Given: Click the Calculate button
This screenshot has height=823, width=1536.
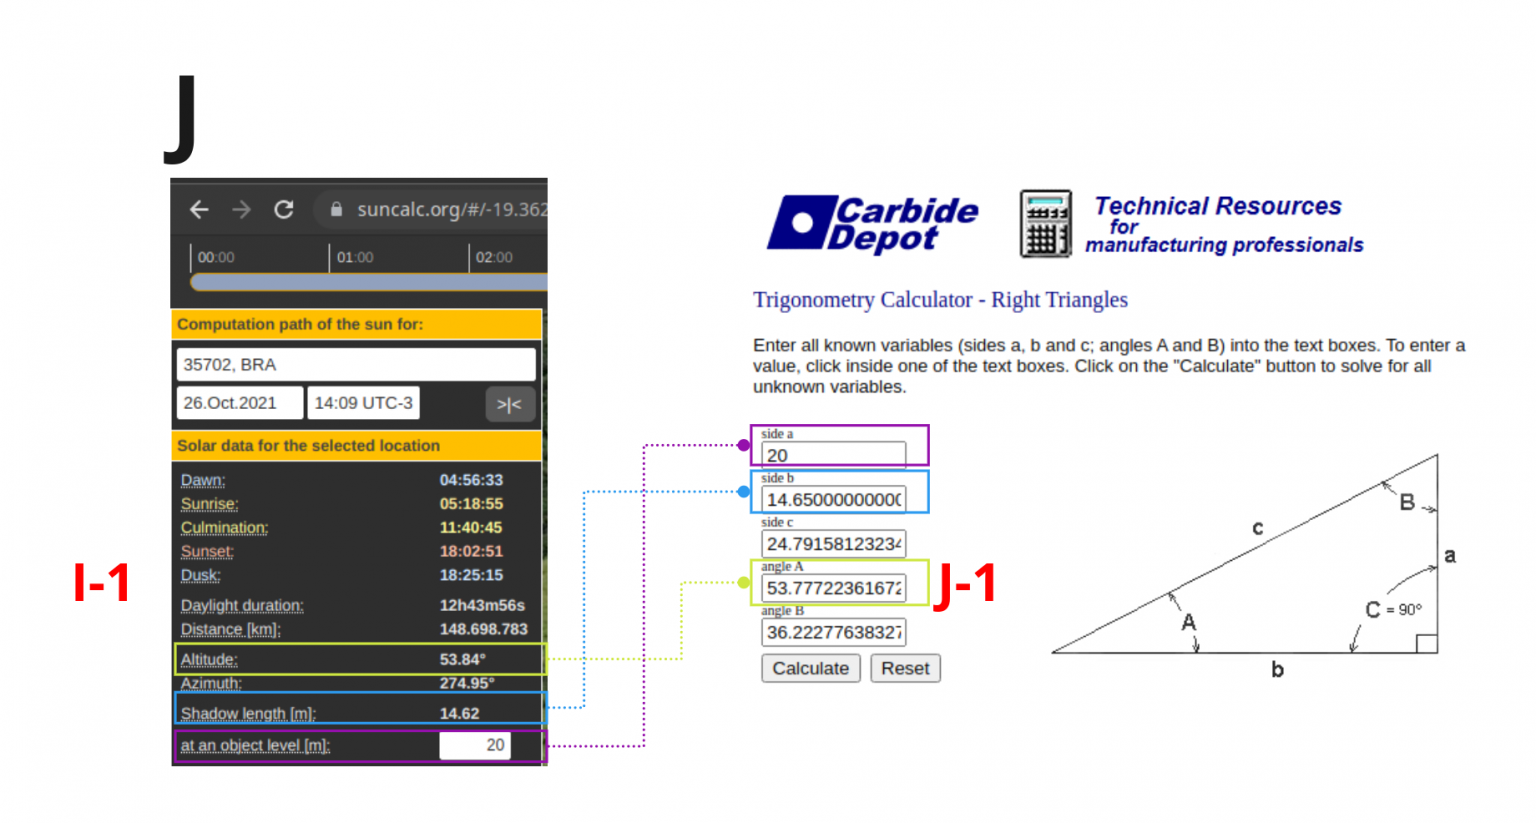Looking at the screenshot, I should [x=810, y=668].
